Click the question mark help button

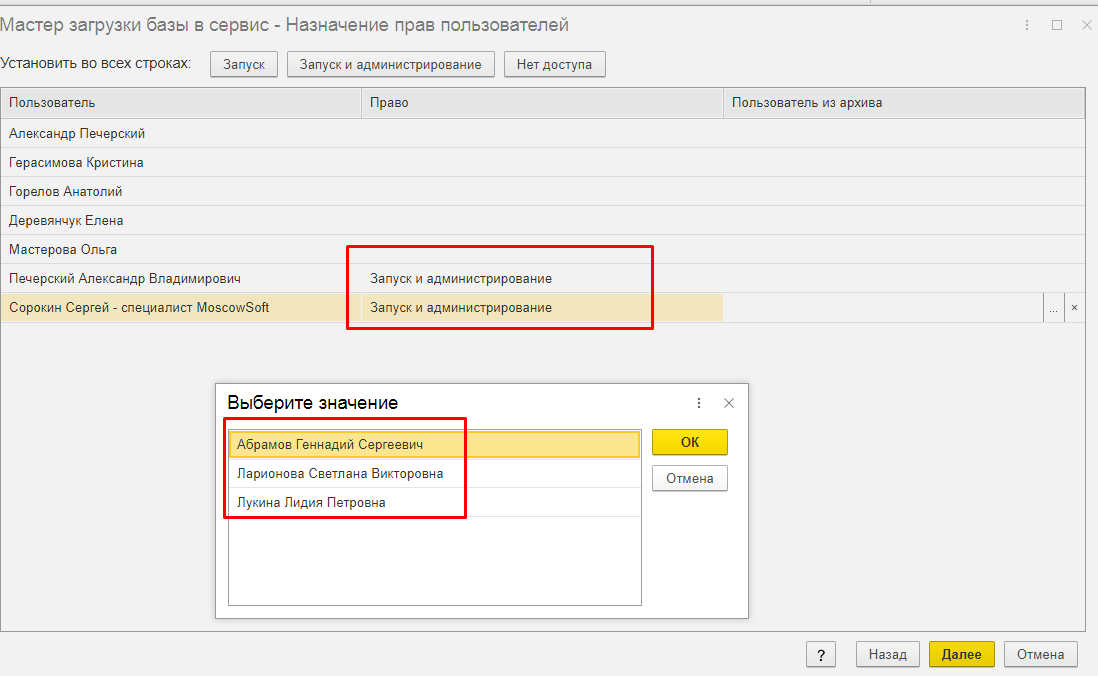[820, 655]
